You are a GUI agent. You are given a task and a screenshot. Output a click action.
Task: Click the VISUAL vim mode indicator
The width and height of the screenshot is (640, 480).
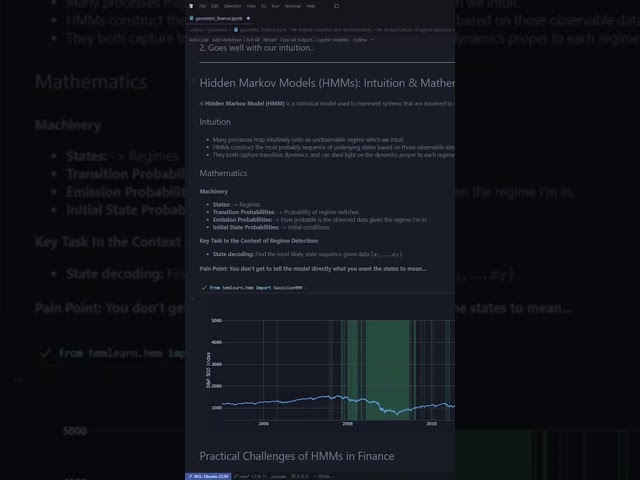pos(324,476)
